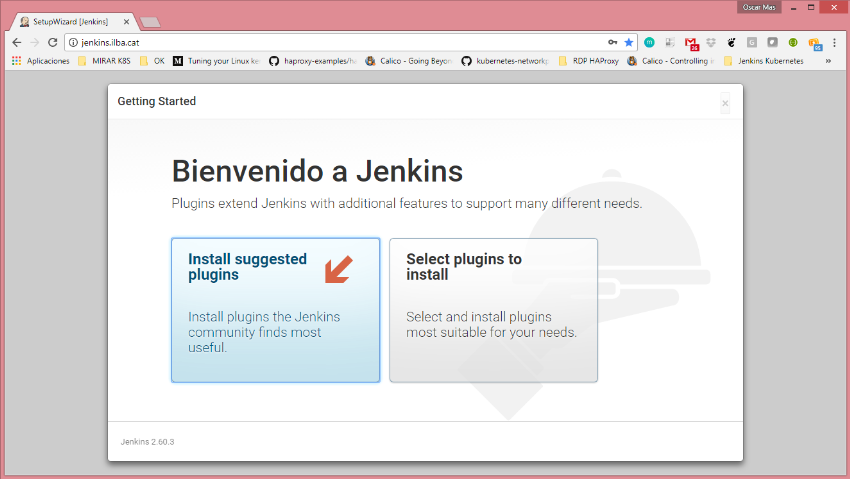Screen dimensions: 850x479
Task: Open the gray 'G' extension icon
Action: pos(752,42)
